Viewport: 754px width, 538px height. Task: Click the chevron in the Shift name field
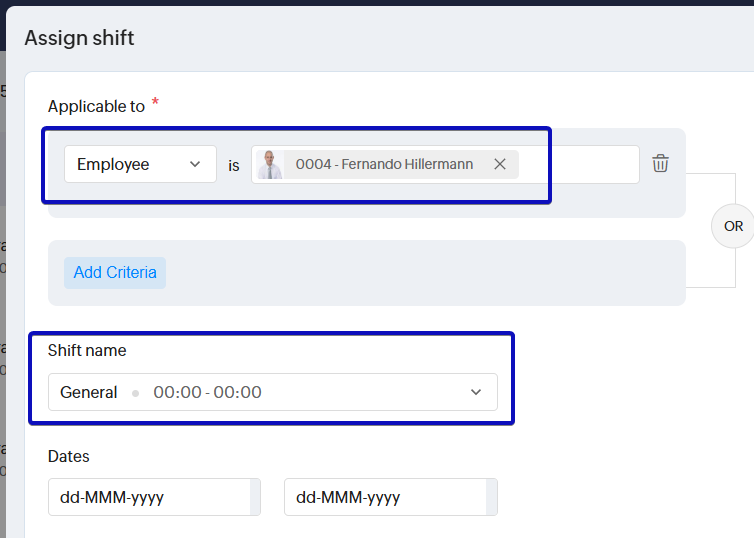click(x=476, y=392)
